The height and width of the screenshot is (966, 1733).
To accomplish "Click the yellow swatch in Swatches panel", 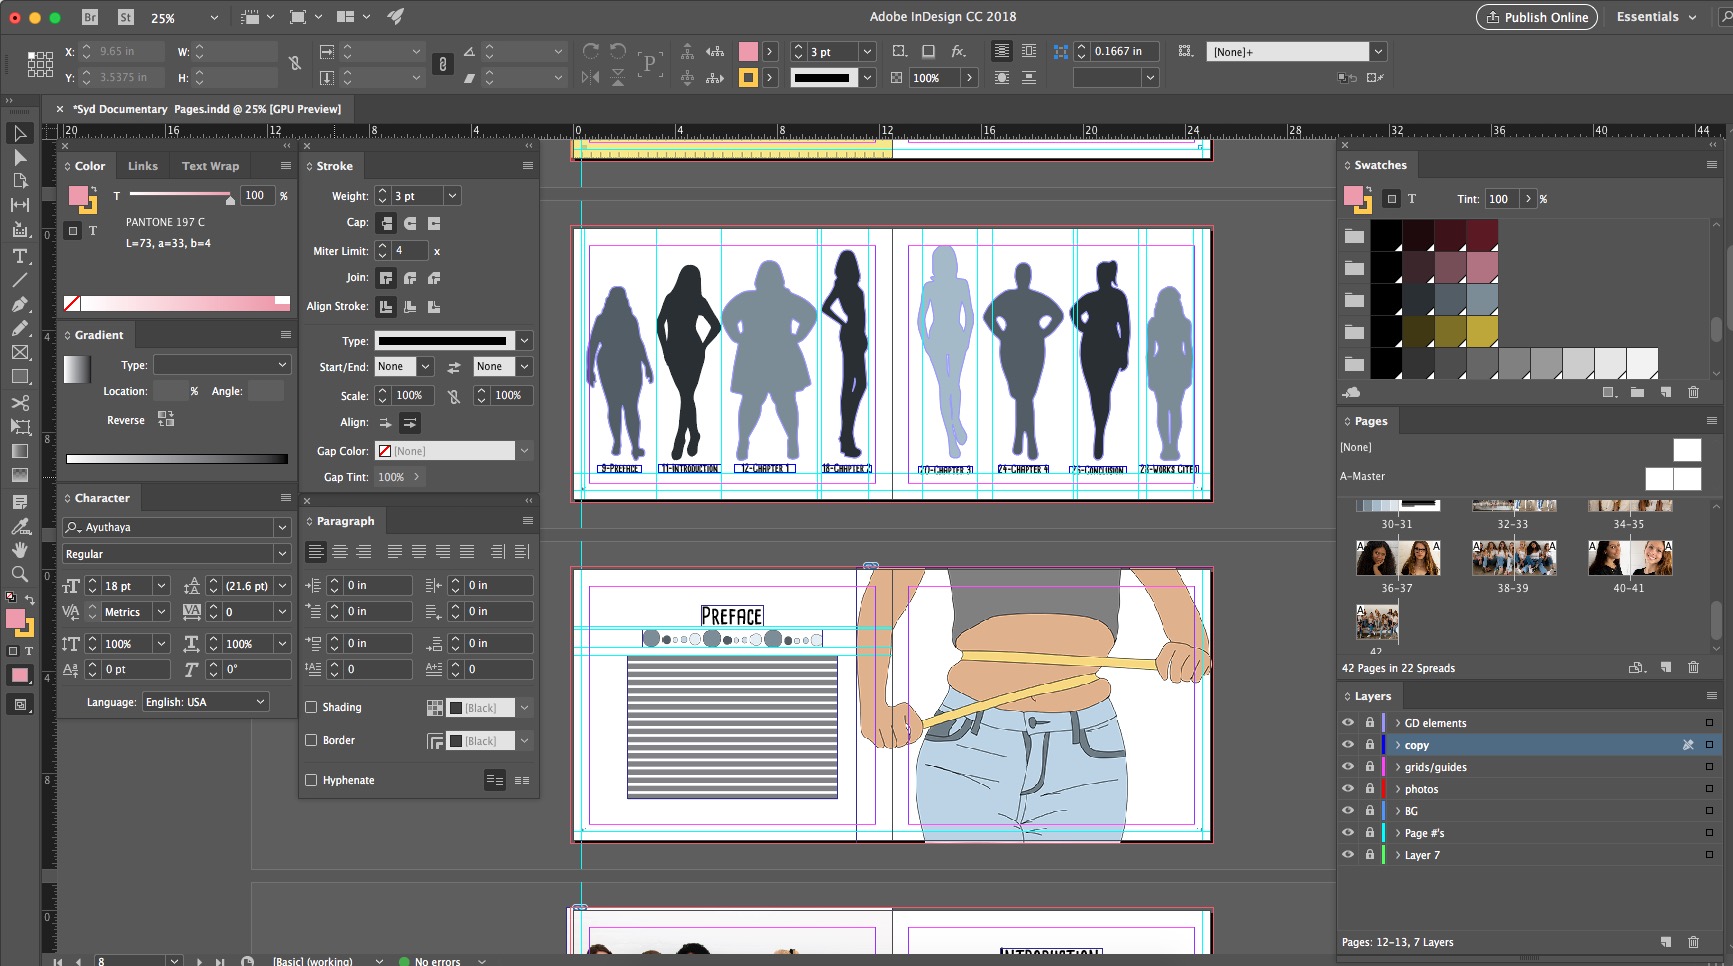I will click(x=1482, y=331).
